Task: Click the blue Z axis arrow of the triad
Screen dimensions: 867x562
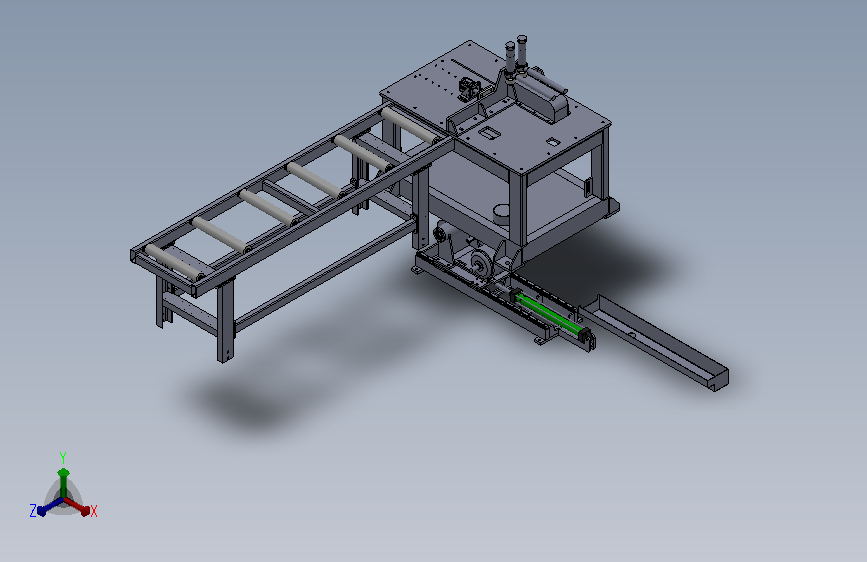Action: point(49,507)
